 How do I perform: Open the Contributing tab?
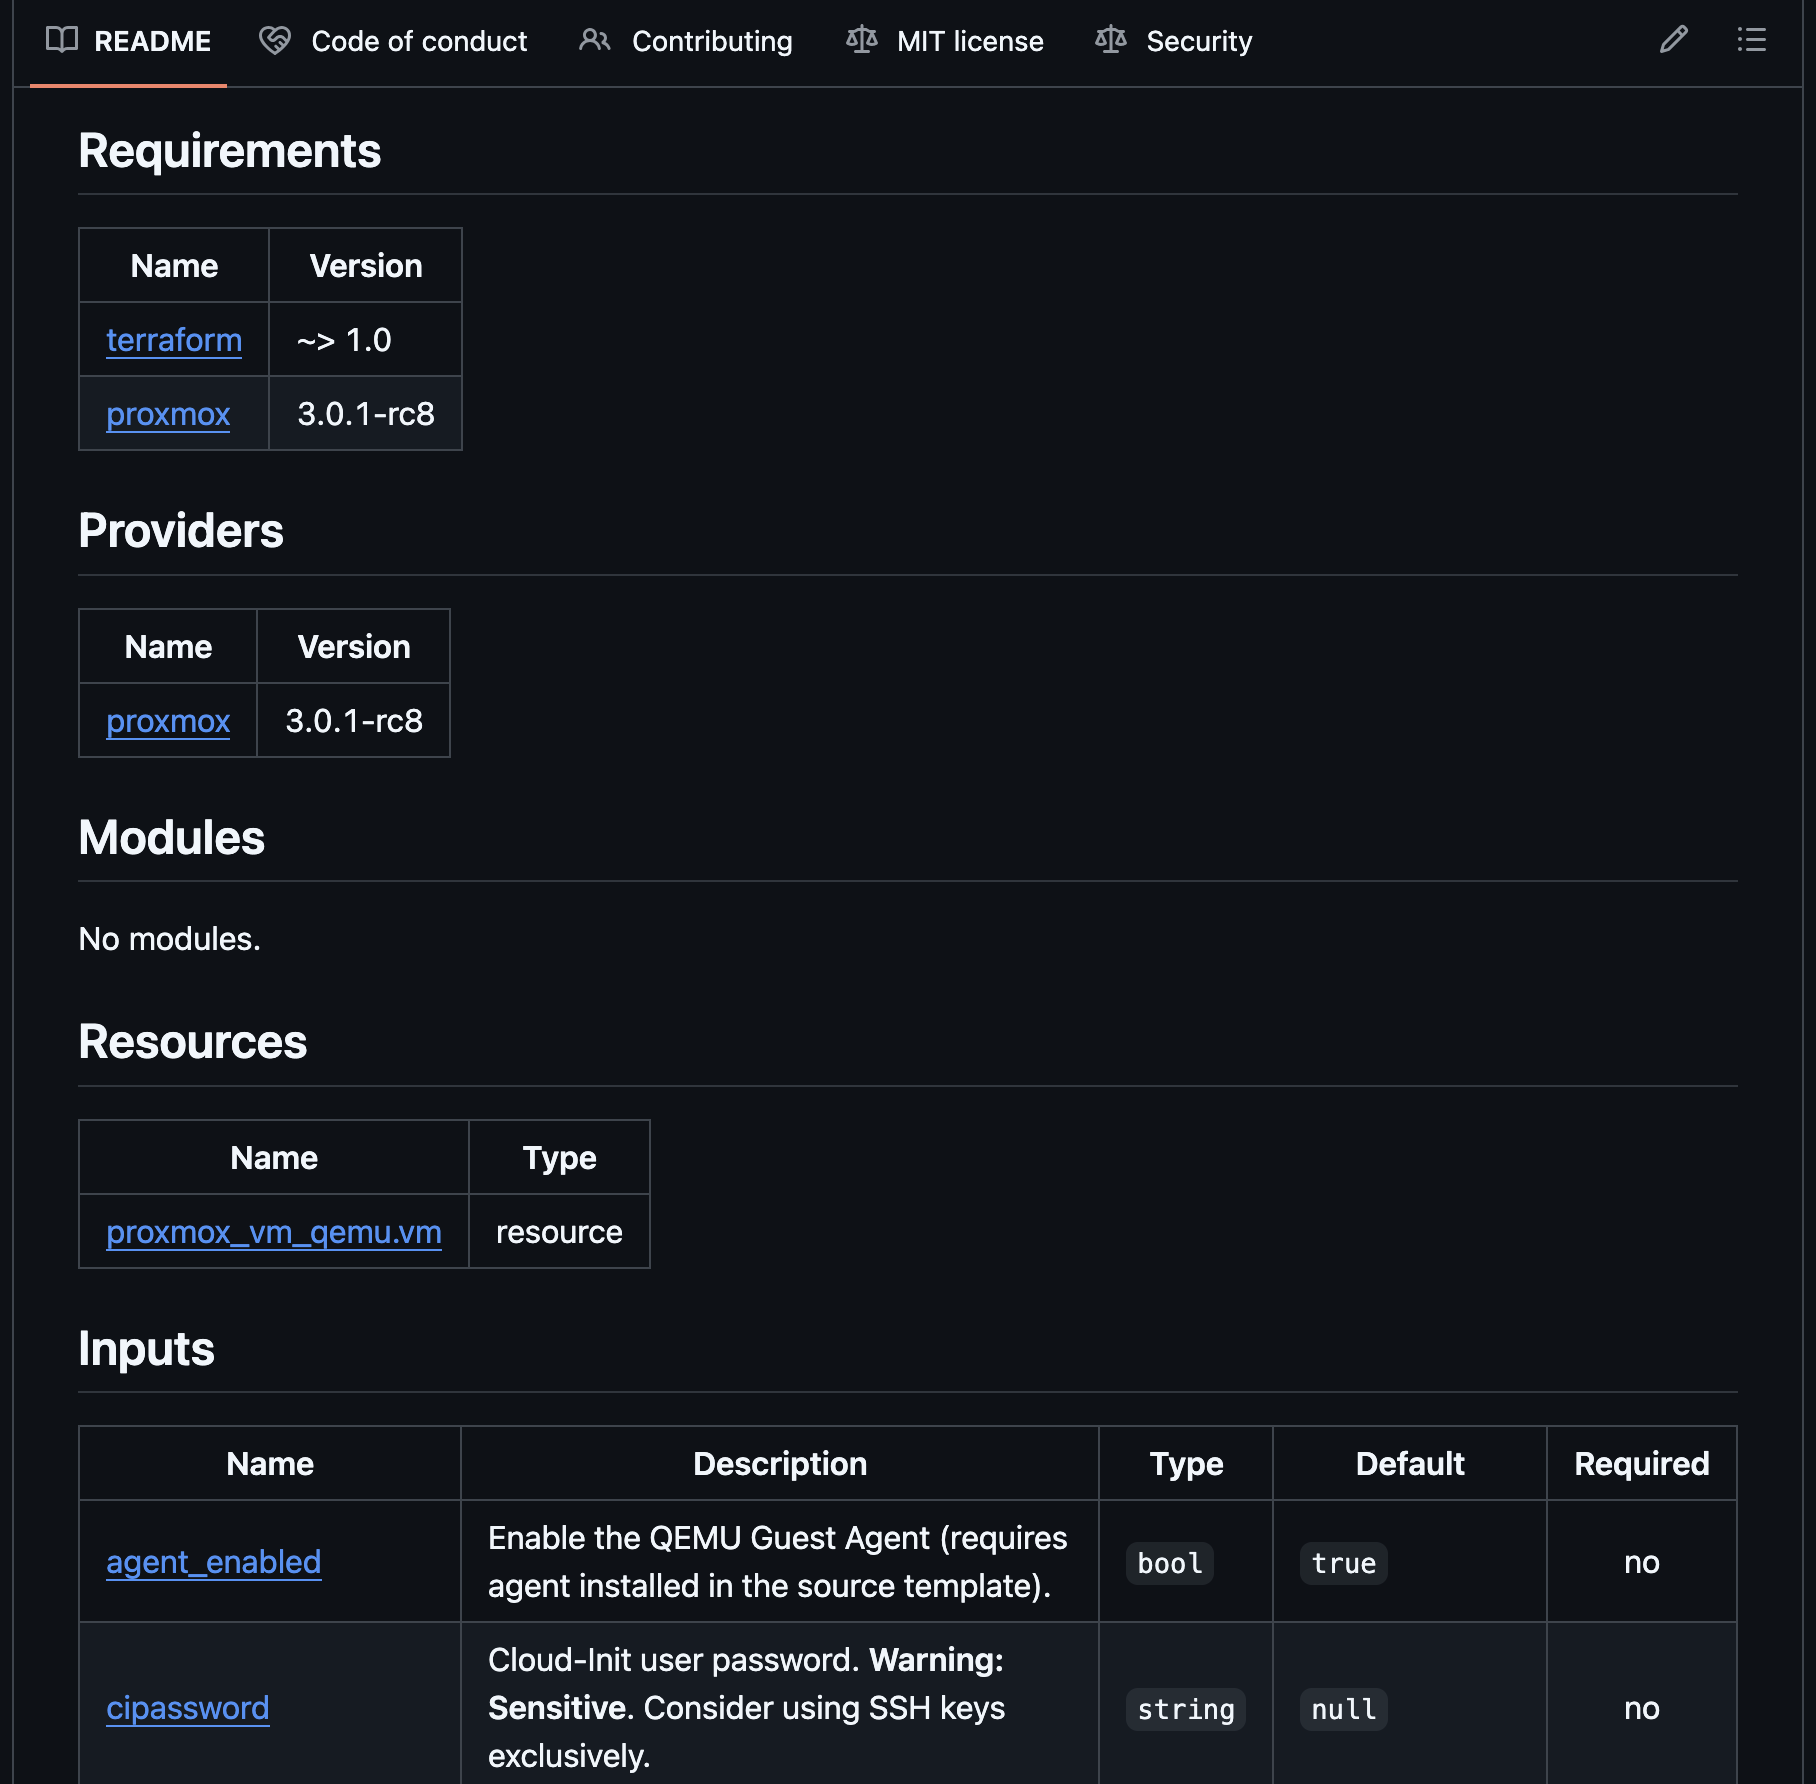[x=711, y=41]
